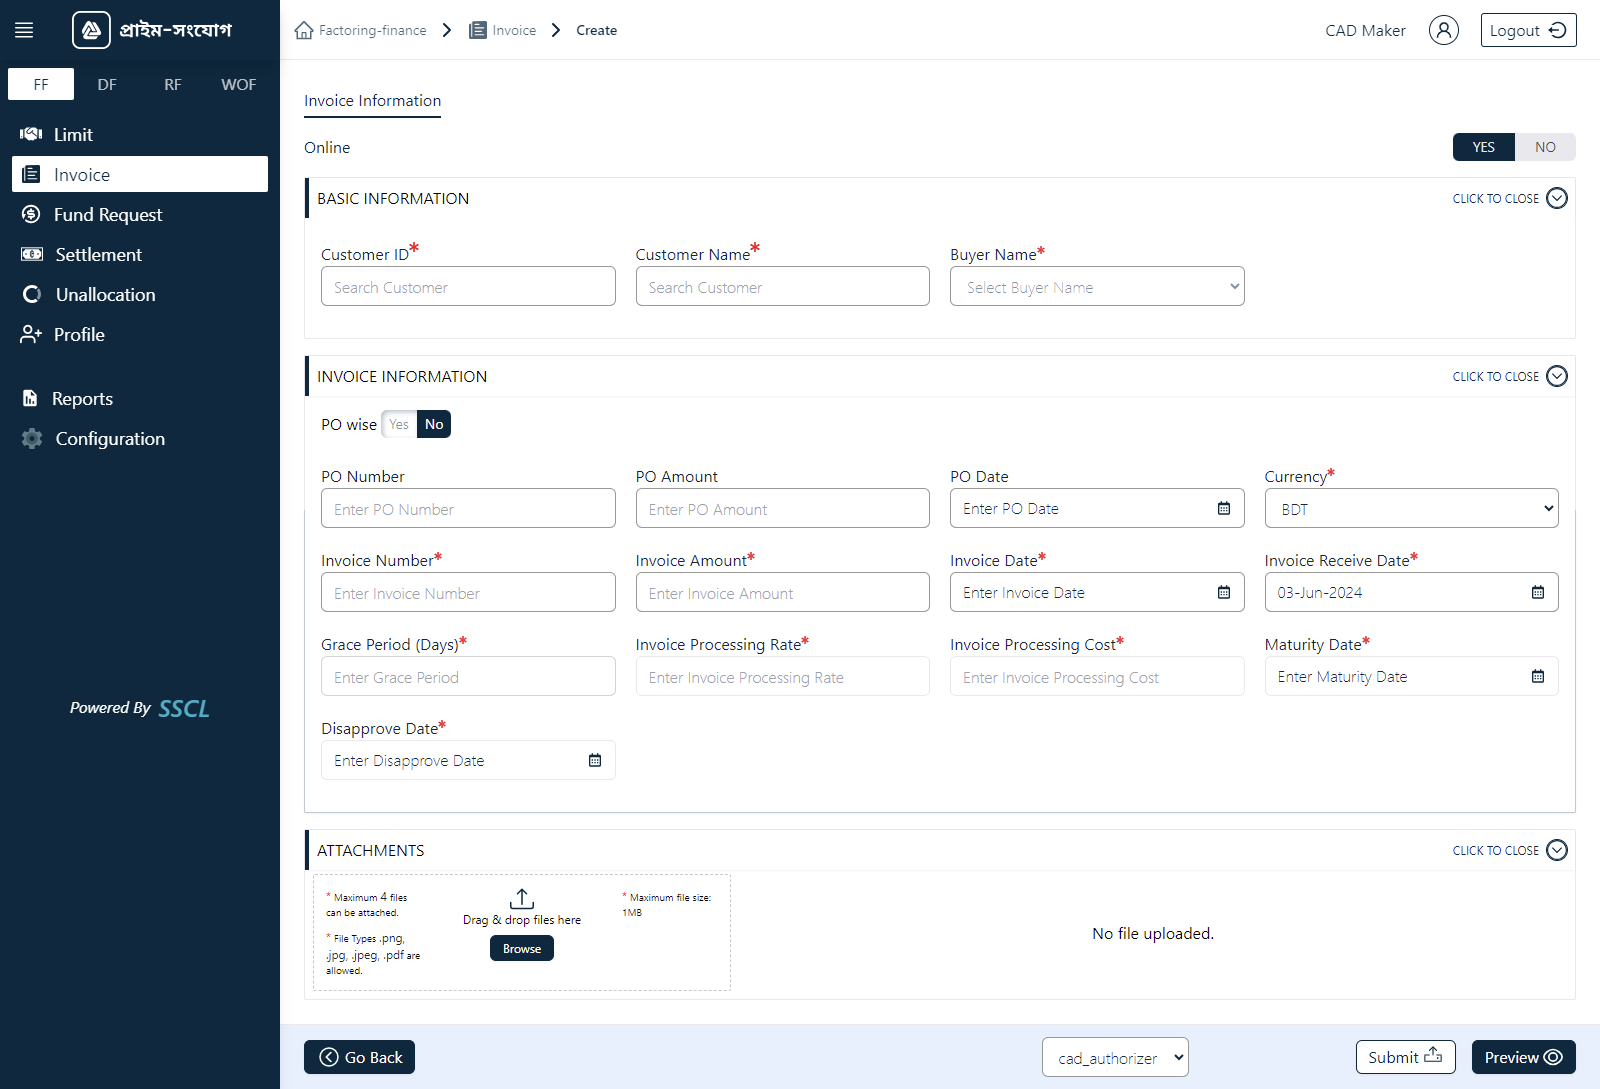Click the Invoice Processing Rate field
This screenshot has height=1089, width=1600.
782,676
